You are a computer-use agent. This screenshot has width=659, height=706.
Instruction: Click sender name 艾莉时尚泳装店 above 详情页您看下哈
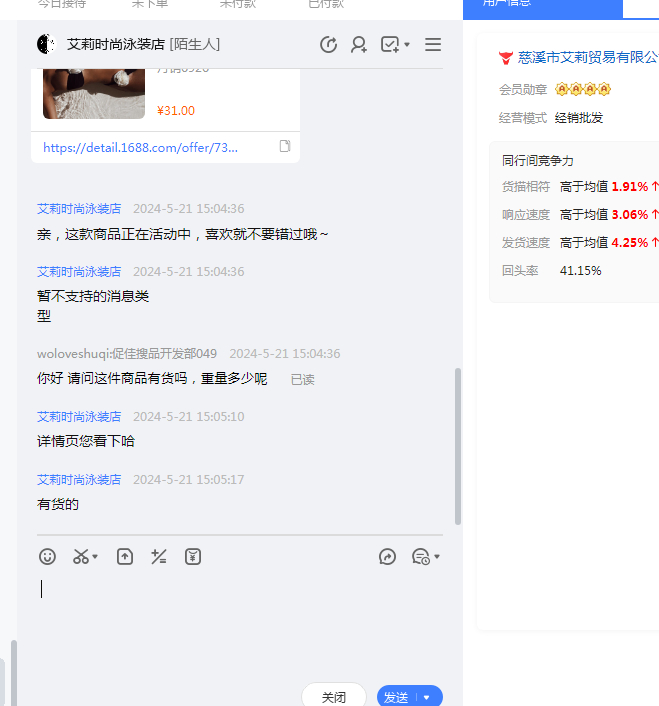(x=79, y=416)
